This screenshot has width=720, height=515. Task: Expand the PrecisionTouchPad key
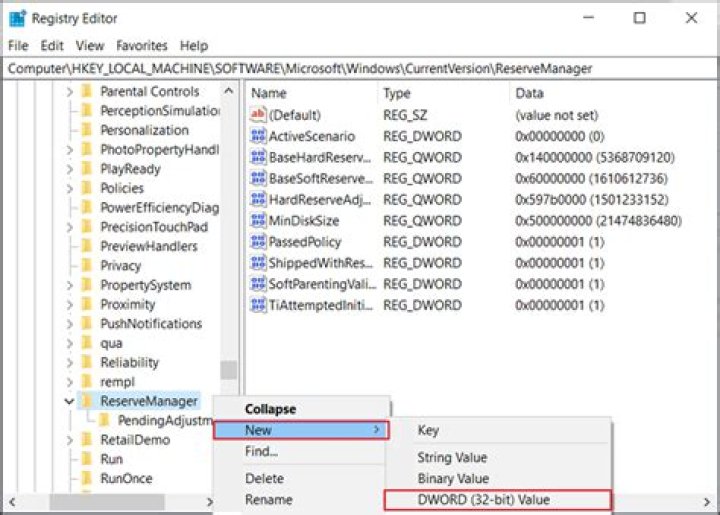(69, 227)
